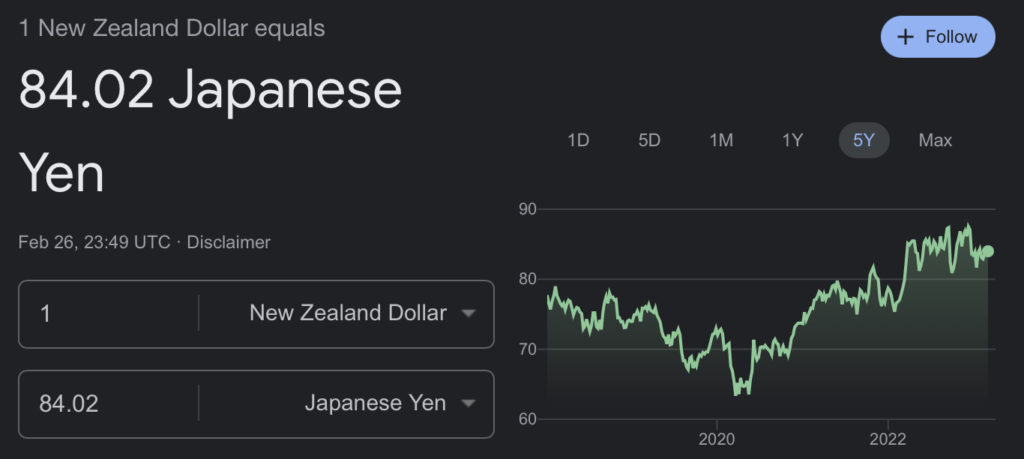
Task: Click the chart's lowest dip near 2020
Action: point(737,393)
